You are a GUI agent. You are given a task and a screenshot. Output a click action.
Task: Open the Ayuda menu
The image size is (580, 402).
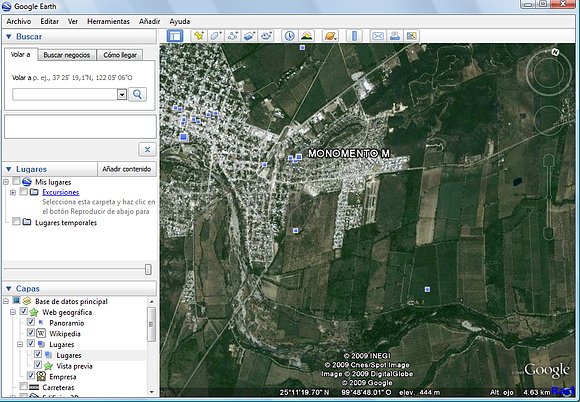coord(180,21)
